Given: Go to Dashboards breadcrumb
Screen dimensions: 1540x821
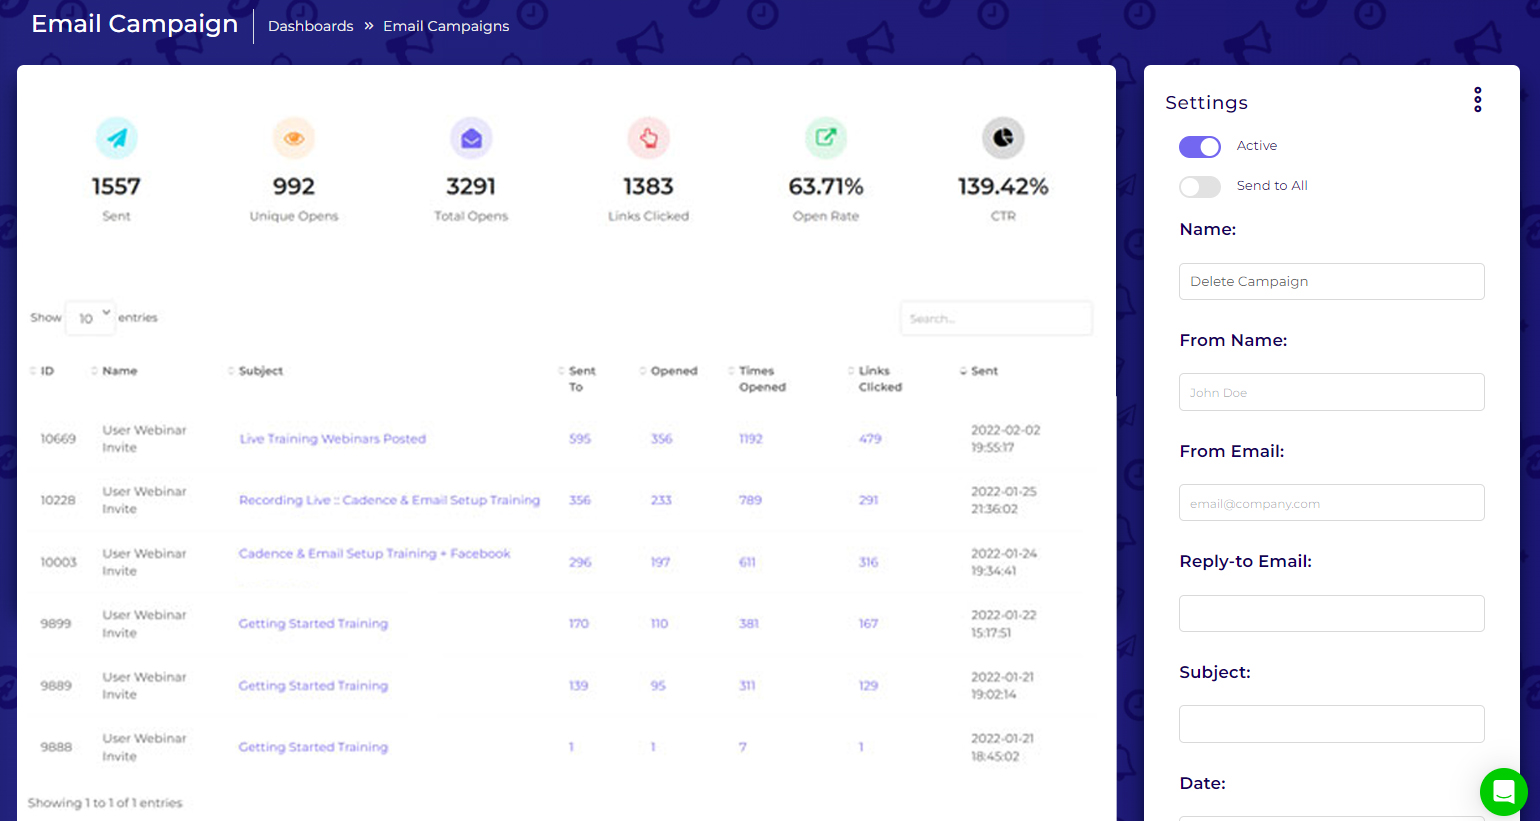Looking at the screenshot, I should pos(310,26).
